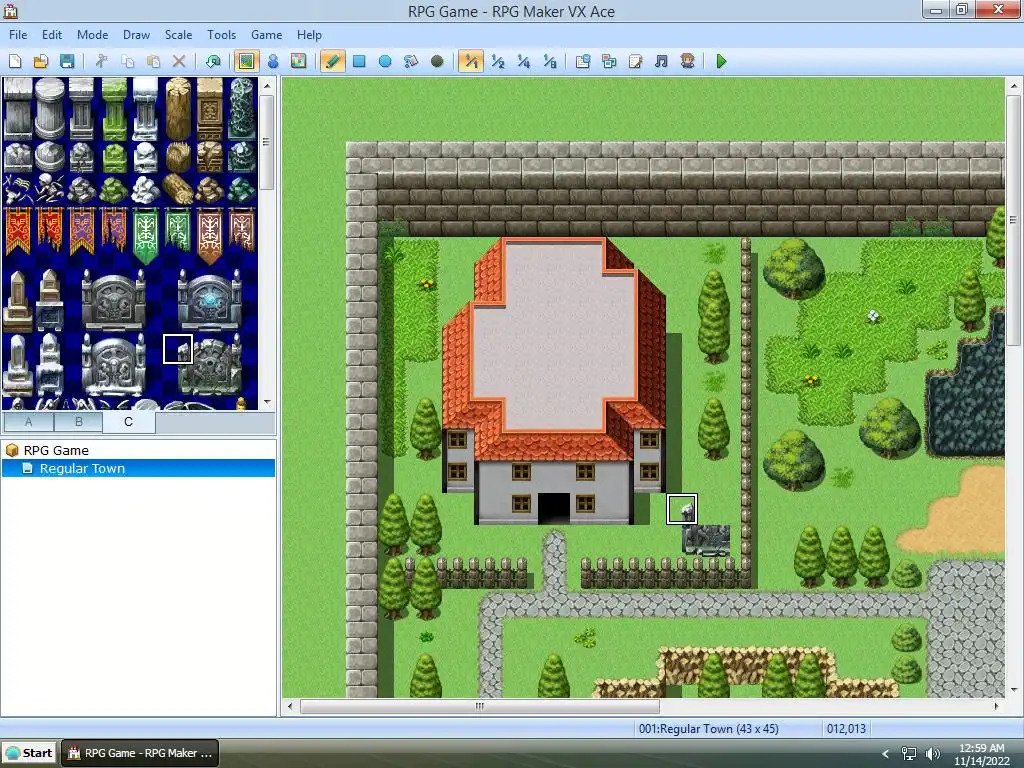Click map horizontal scroll left arrow
Viewport: 1024px width, 768px height.
coord(291,706)
